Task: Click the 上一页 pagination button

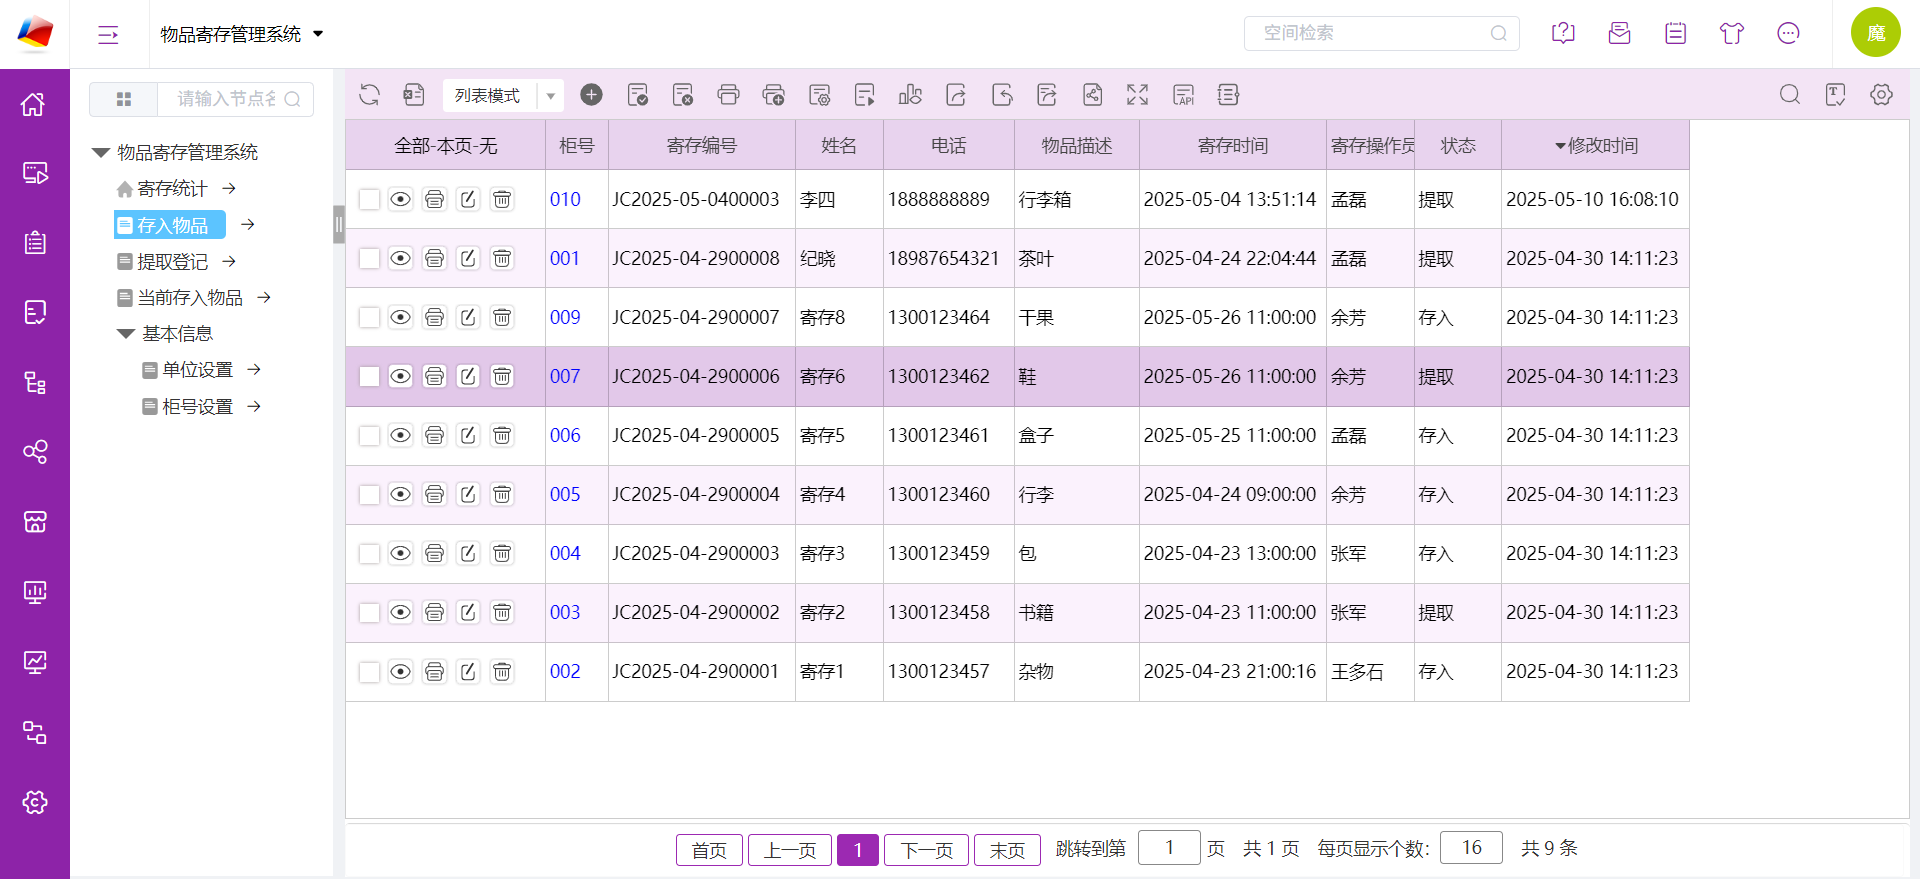Action: coord(790,850)
